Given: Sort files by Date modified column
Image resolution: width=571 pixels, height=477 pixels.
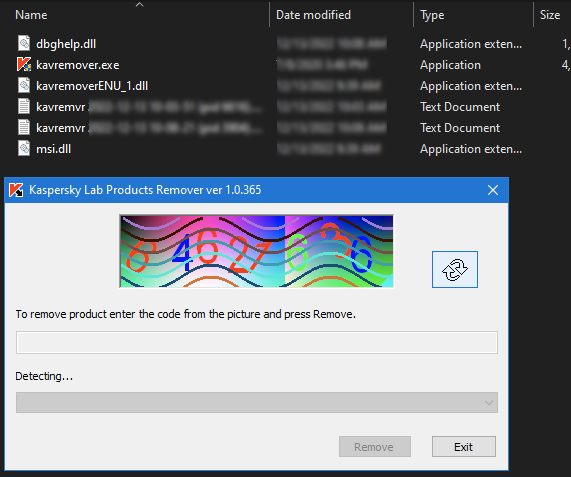Looking at the screenshot, I should pyautogui.click(x=313, y=15).
